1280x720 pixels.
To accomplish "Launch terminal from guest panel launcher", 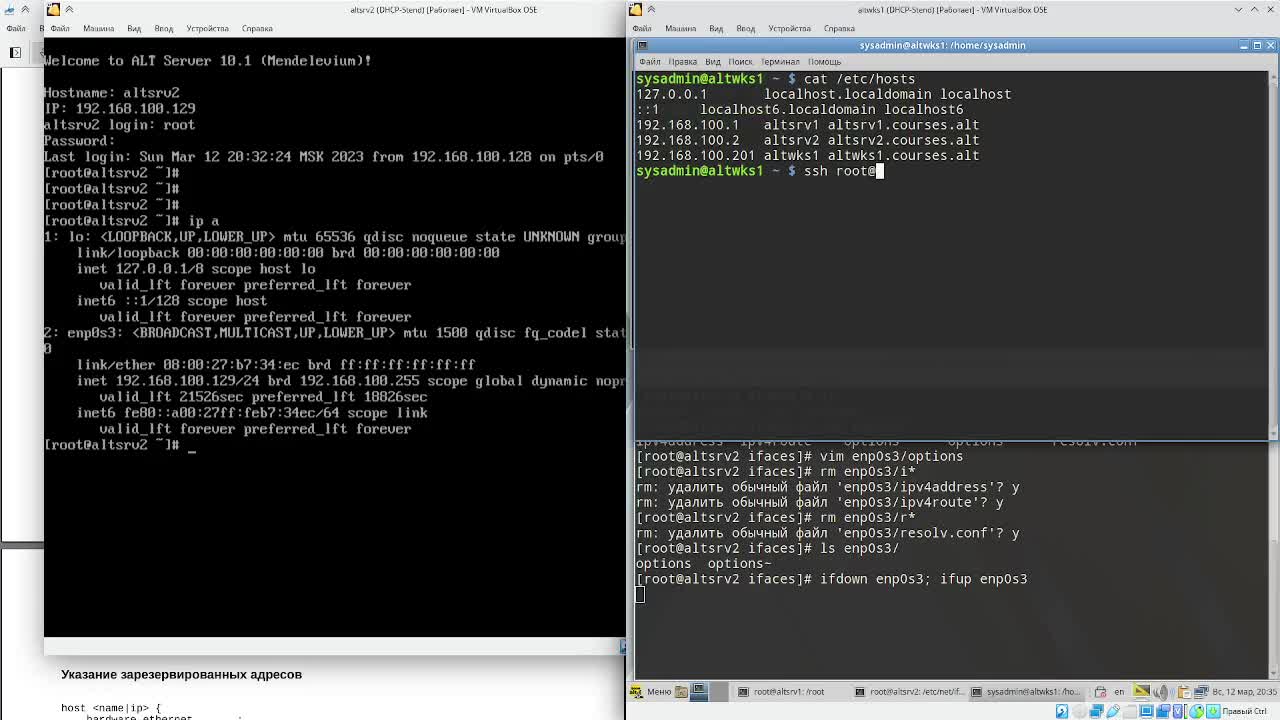I will pyautogui.click(x=698, y=691).
